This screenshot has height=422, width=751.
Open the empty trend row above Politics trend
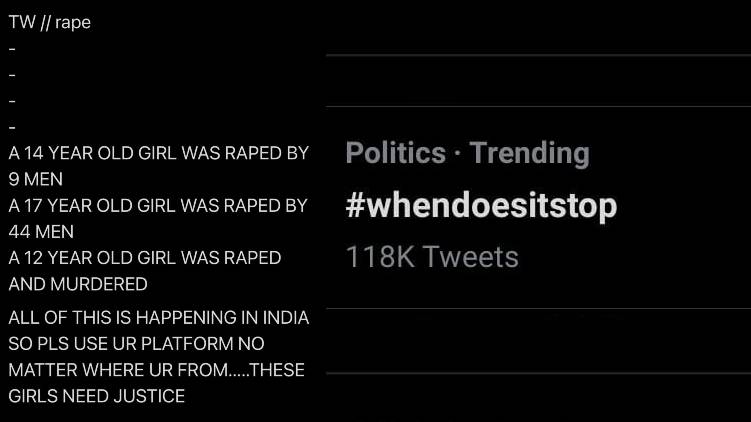click(538, 81)
